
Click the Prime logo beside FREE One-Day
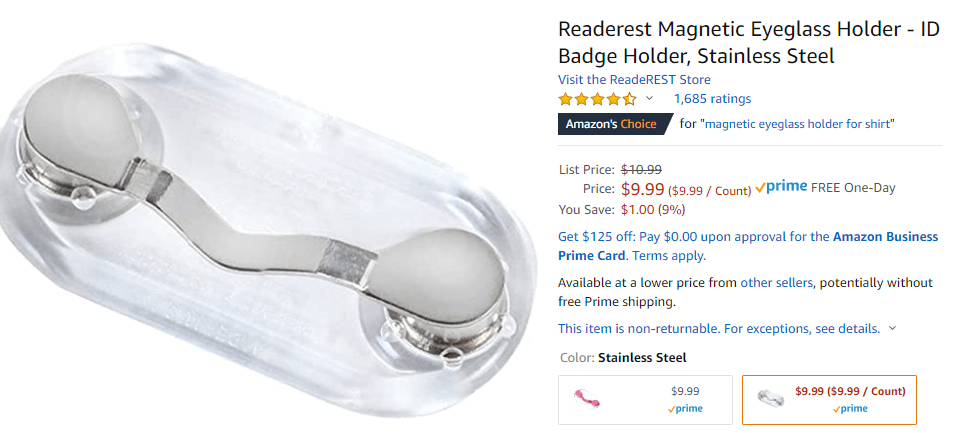point(781,188)
